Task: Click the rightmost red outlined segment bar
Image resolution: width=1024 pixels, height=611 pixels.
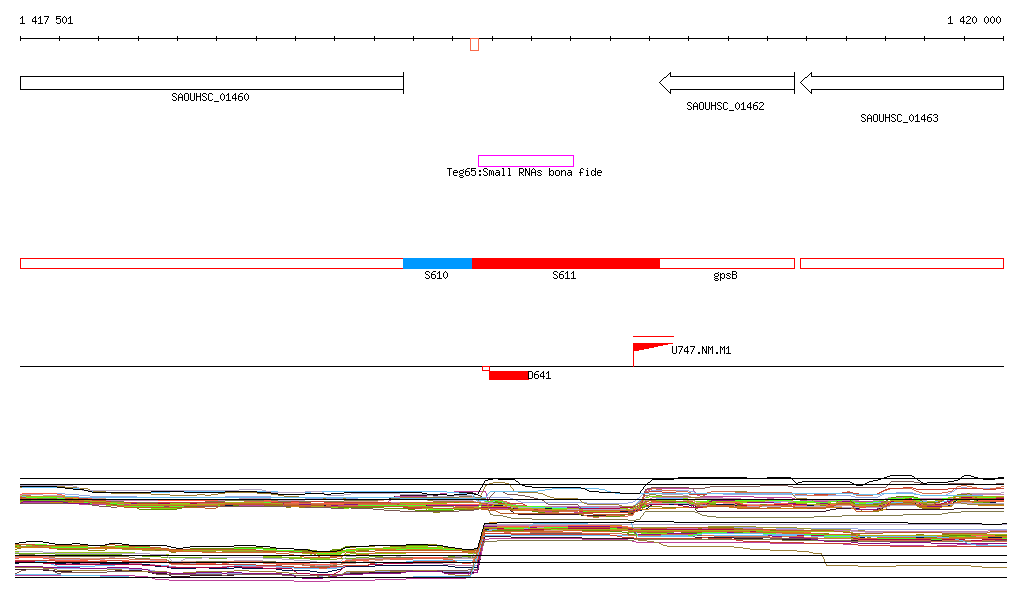Action: click(x=901, y=263)
